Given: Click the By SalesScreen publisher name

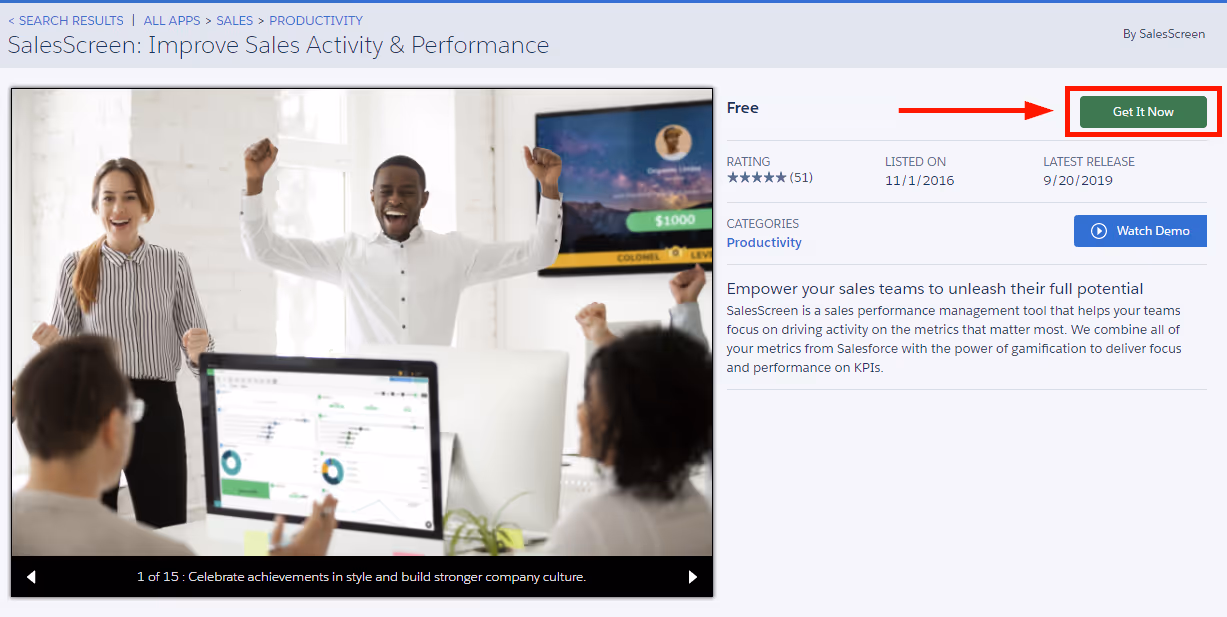Looking at the screenshot, I should click(1166, 33).
